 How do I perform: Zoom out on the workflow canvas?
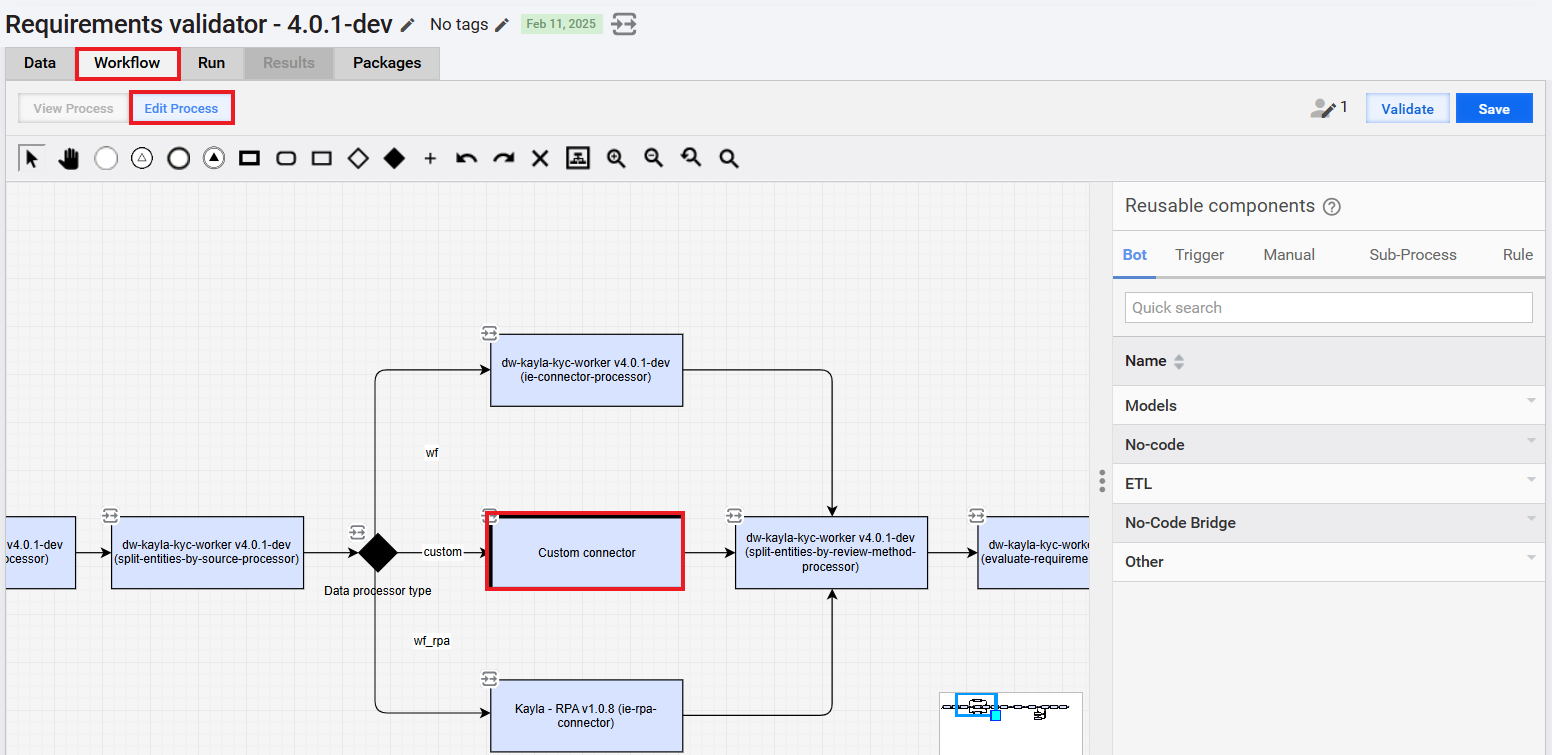(x=654, y=158)
